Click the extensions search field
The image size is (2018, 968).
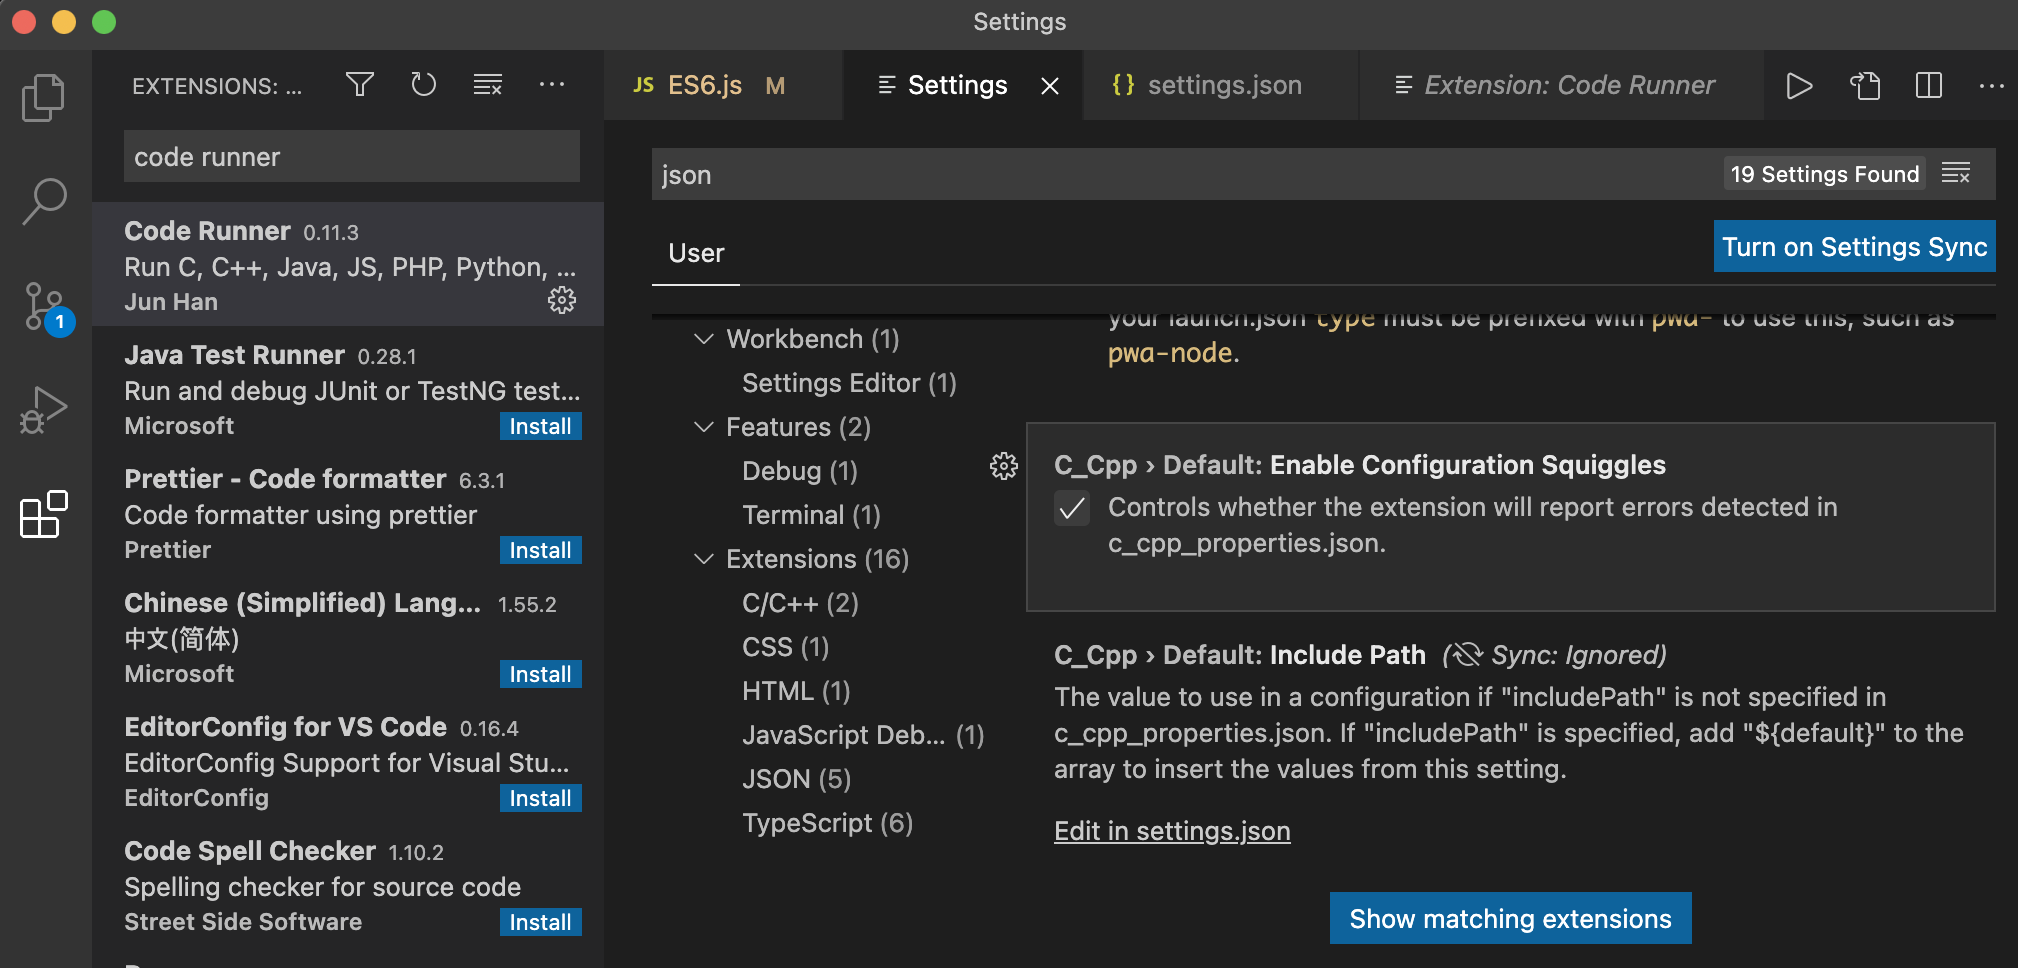[x=352, y=157]
